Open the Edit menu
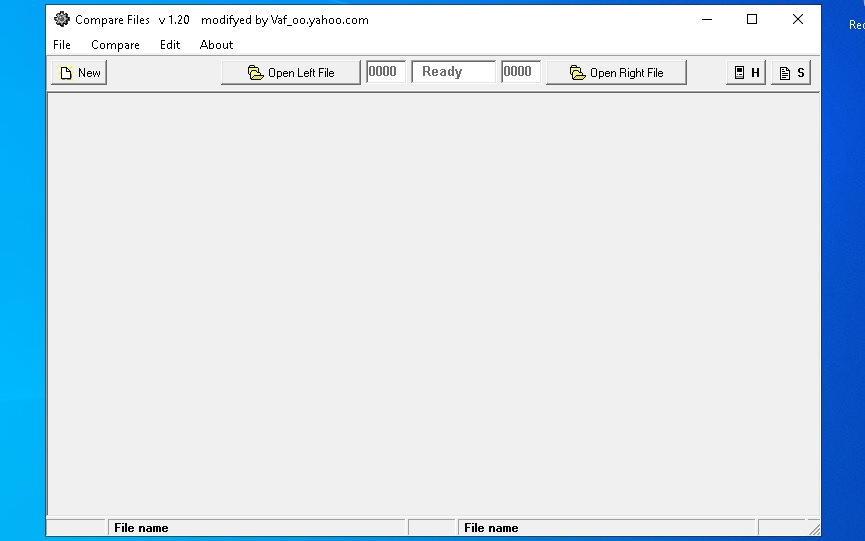865x541 pixels. tap(170, 45)
